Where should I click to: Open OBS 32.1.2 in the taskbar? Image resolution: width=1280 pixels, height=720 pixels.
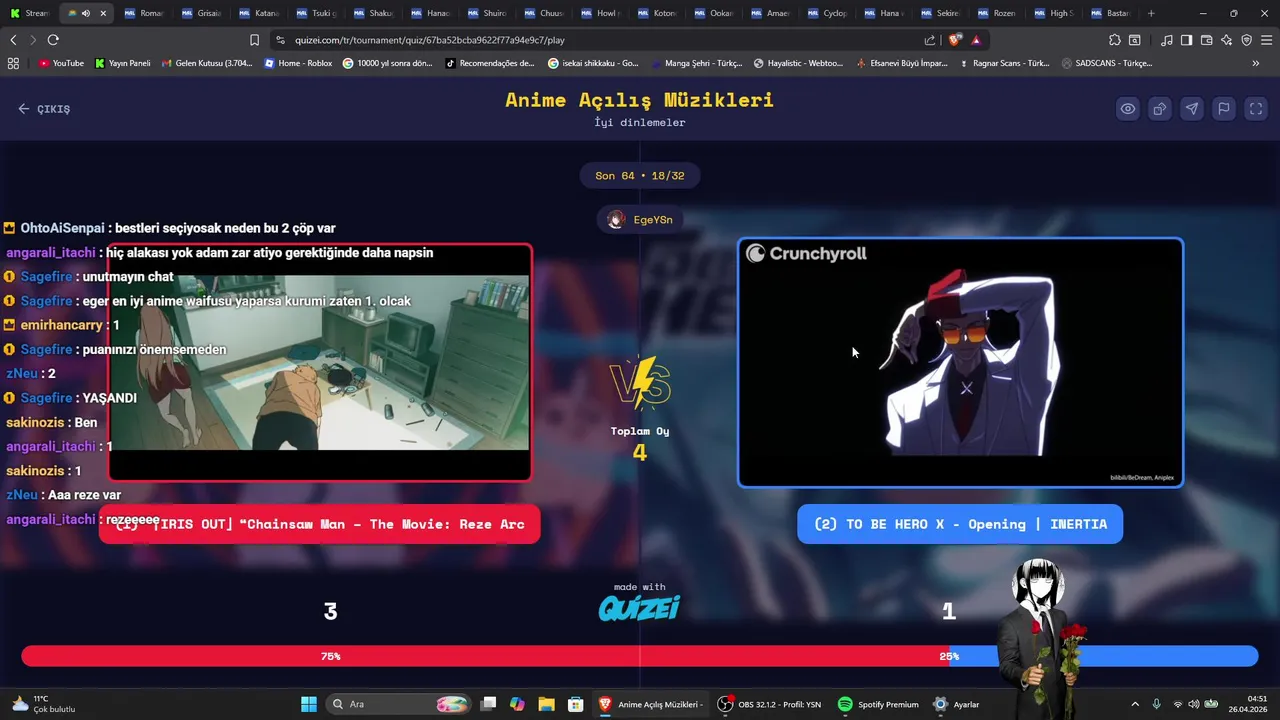(x=770, y=704)
